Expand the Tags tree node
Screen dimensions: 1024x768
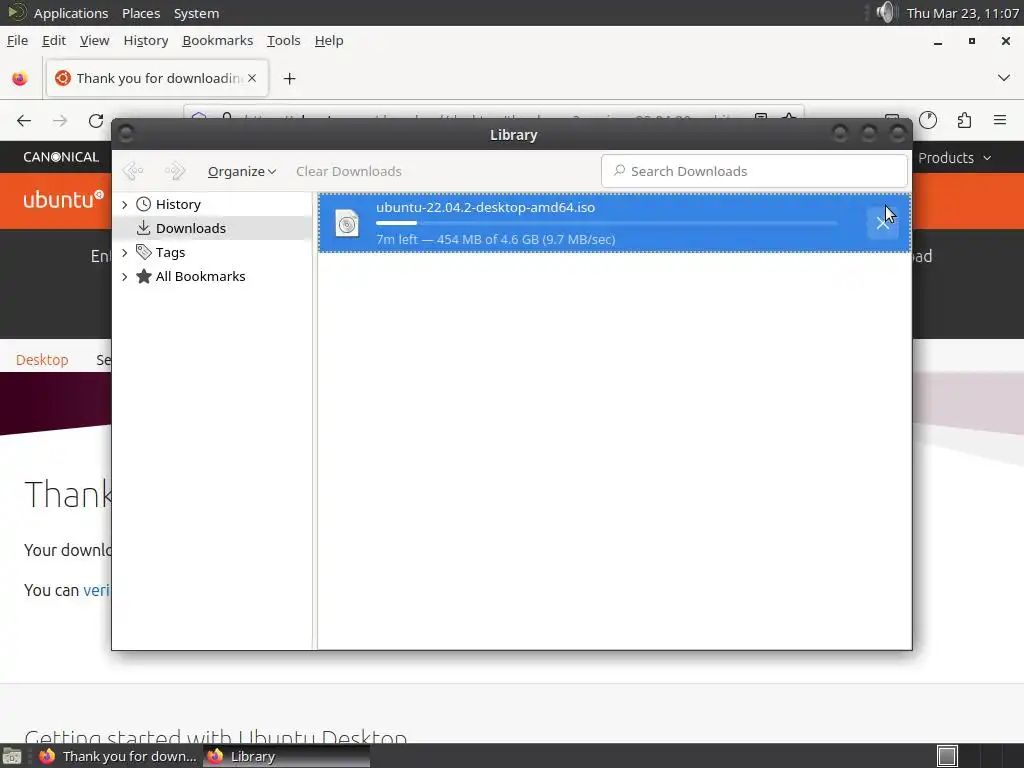(125, 252)
